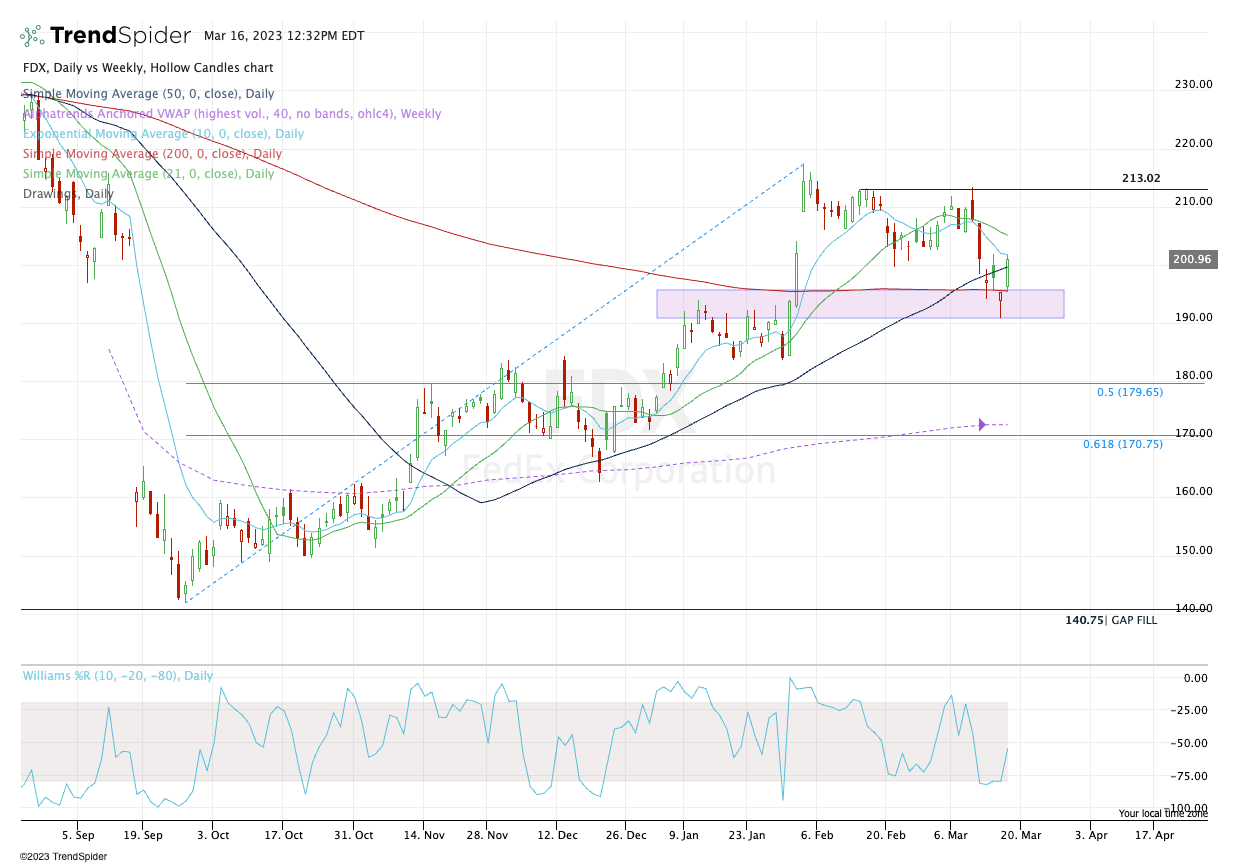Click the 20. Feb date axis label
This screenshot has height=866, width=1238.
884,834
